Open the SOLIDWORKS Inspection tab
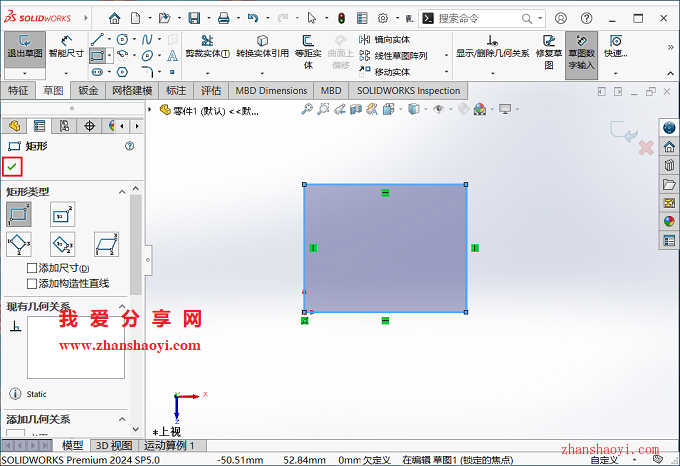 click(x=409, y=90)
